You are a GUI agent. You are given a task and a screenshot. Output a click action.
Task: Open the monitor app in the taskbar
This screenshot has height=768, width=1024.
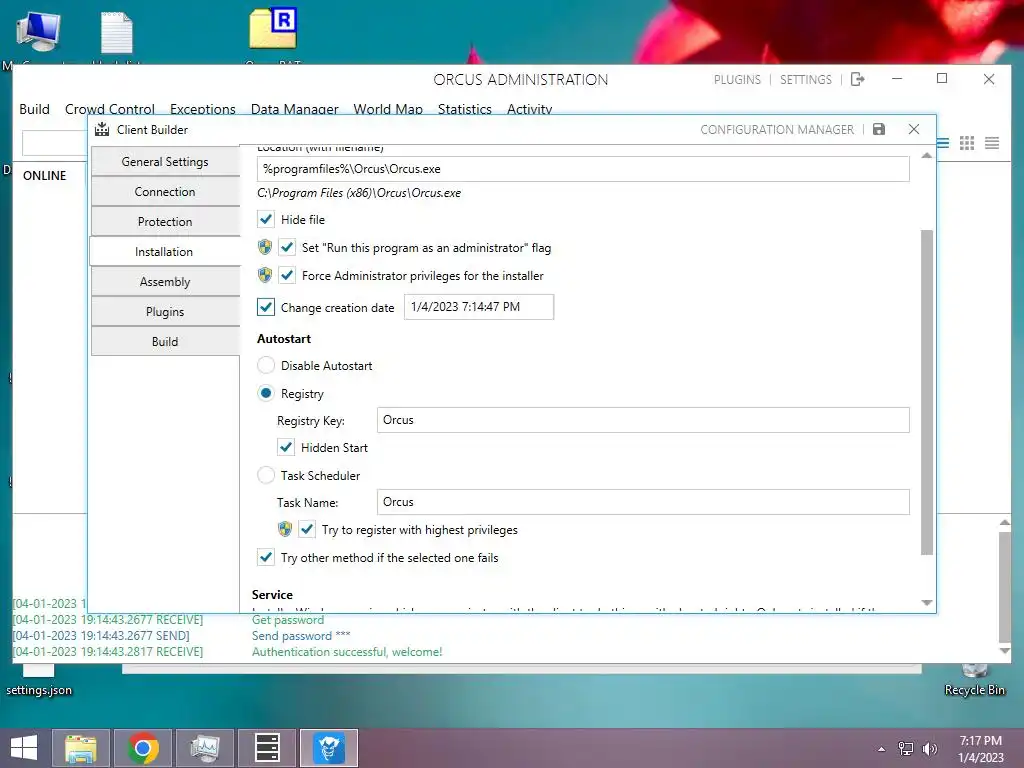[x=204, y=748]
